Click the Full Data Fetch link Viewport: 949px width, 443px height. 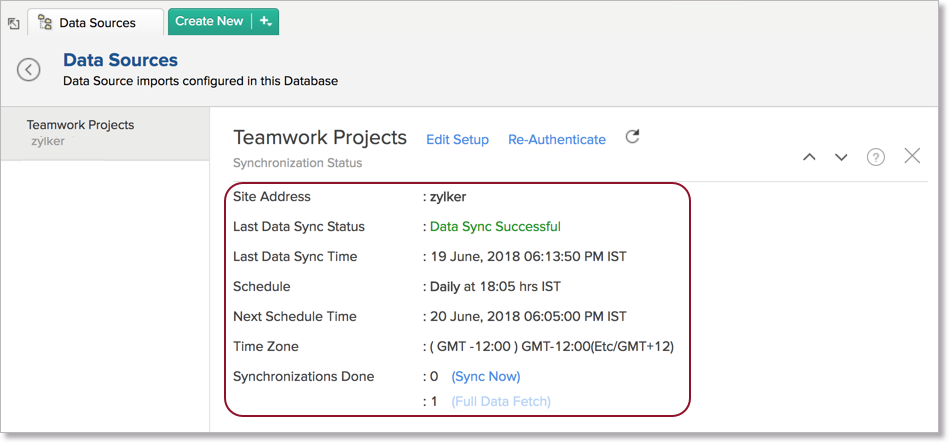click(501, 401)
